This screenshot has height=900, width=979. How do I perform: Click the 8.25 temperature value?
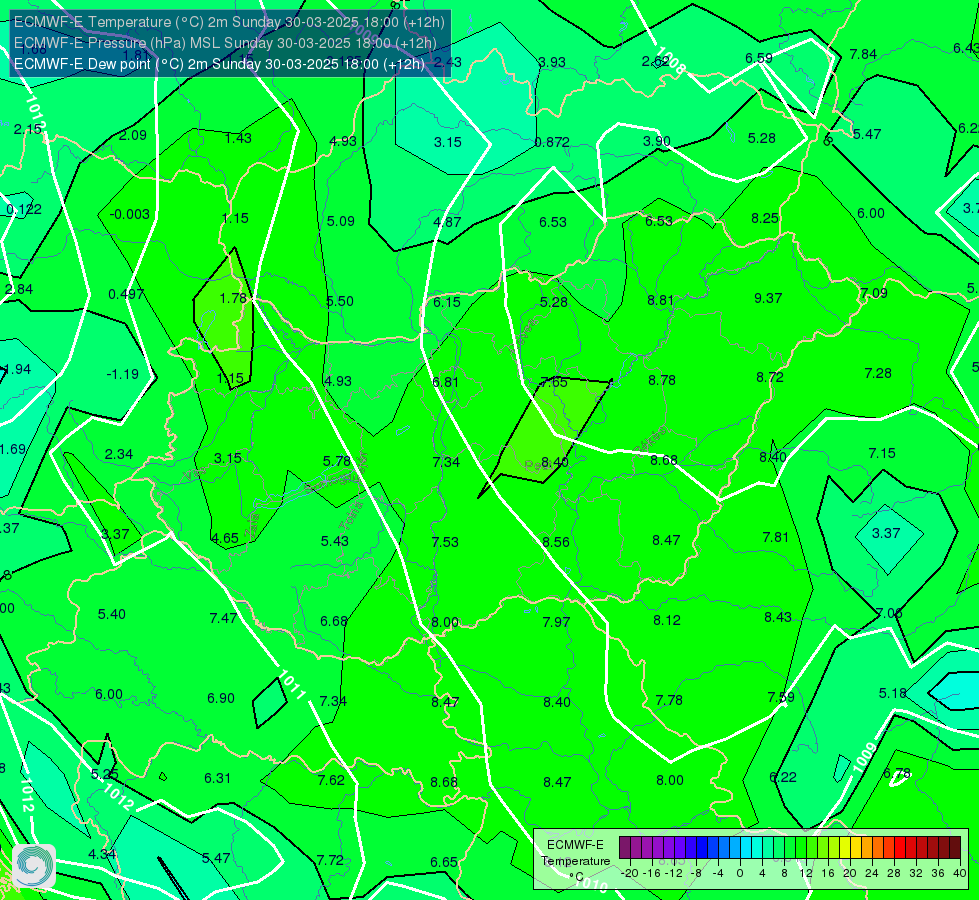coord(765,218)
